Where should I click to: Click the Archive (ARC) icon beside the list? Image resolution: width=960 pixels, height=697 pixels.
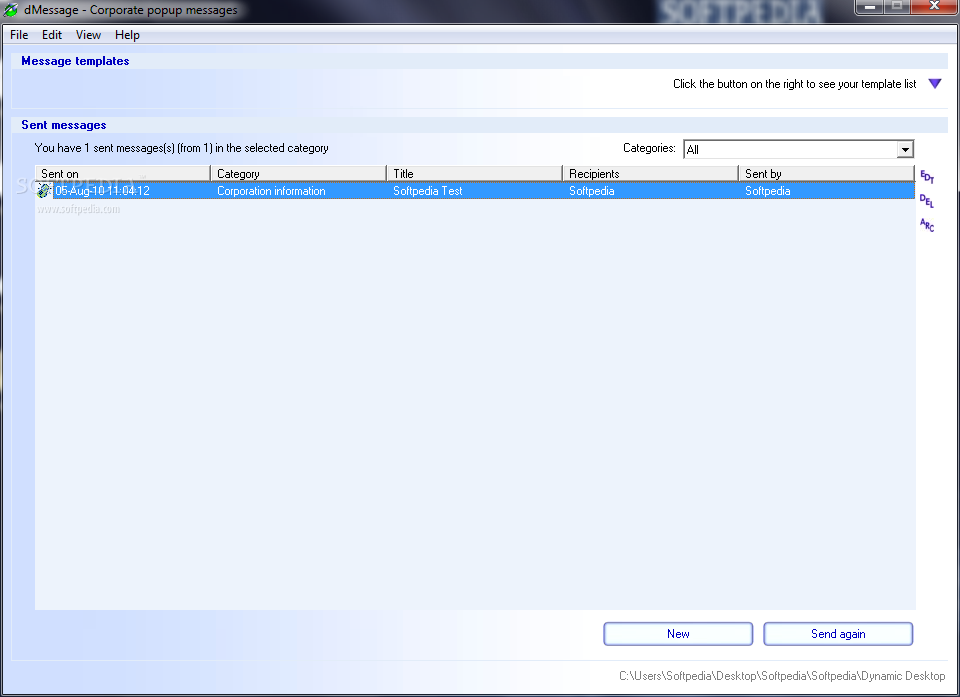(x=927, y=225)
